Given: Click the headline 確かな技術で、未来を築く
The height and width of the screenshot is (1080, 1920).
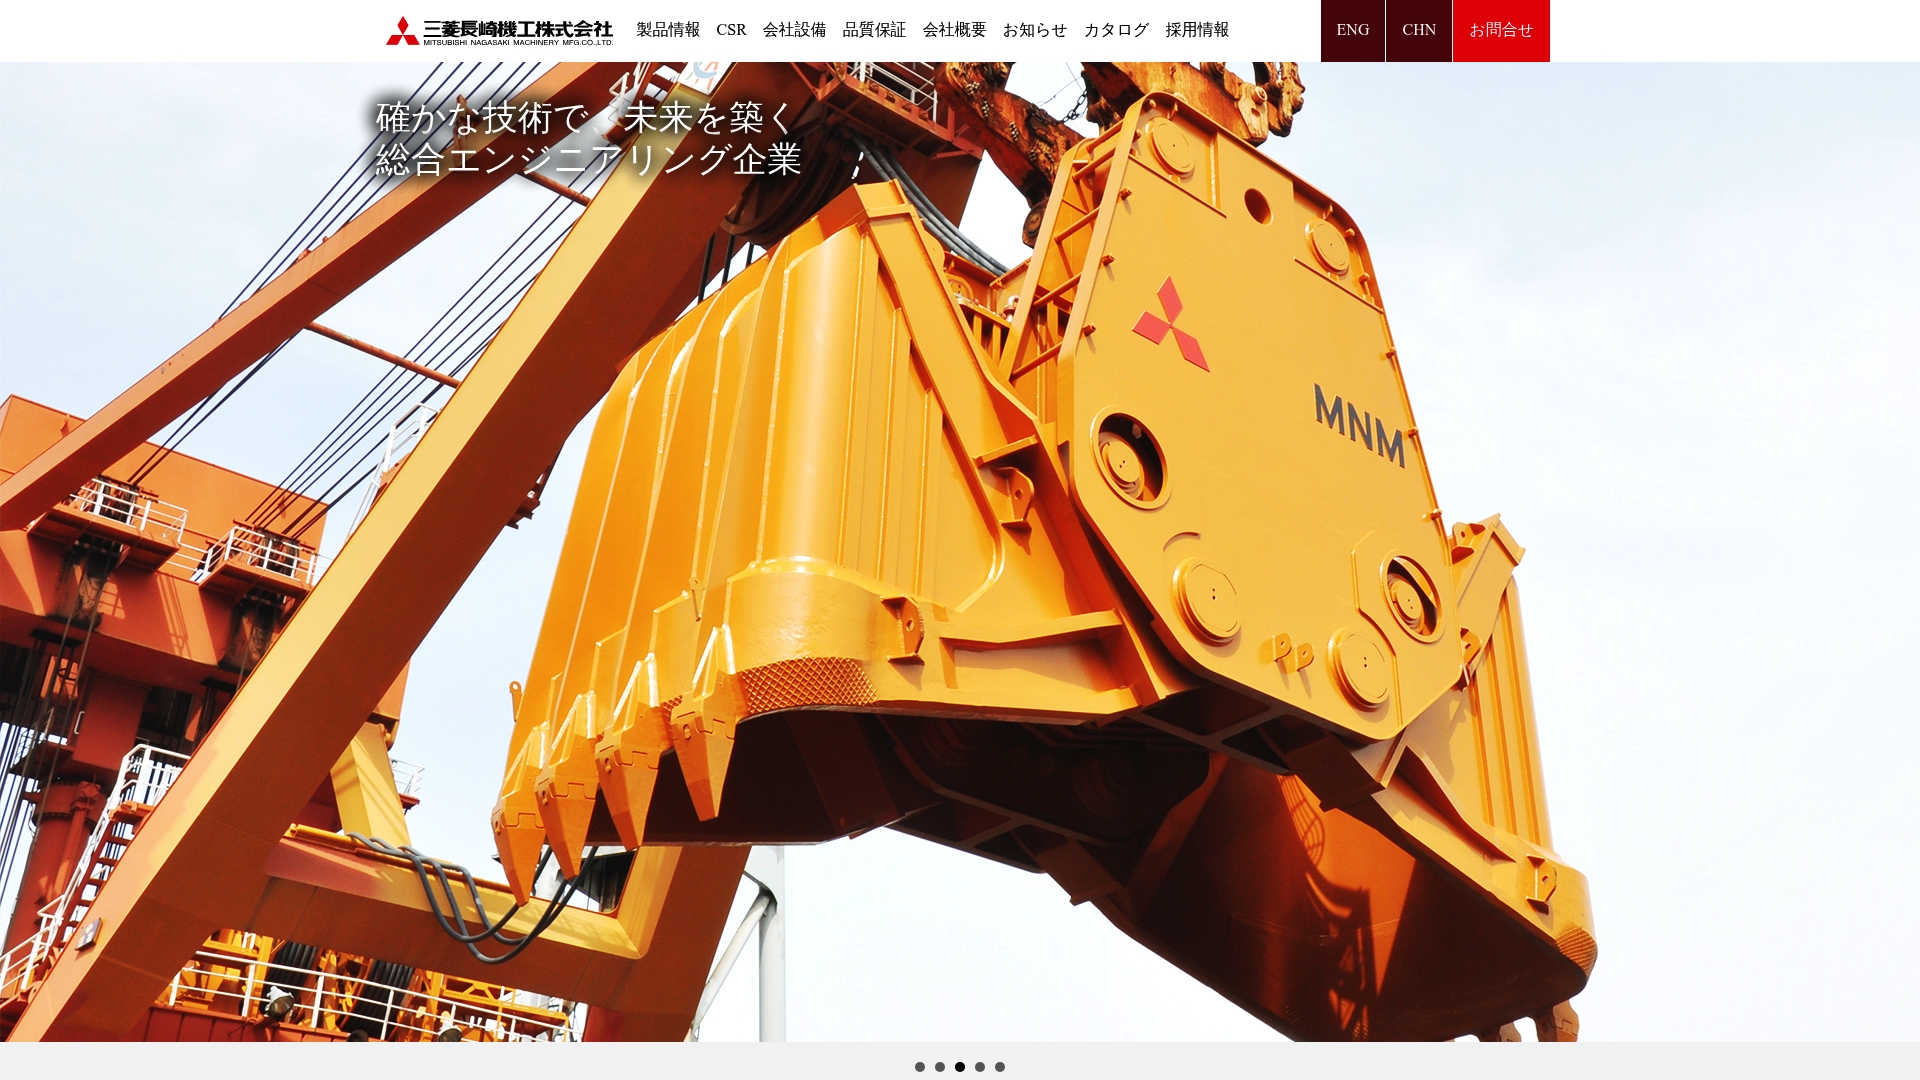Looking at the screenshot, I should click(x=586, y=118).
